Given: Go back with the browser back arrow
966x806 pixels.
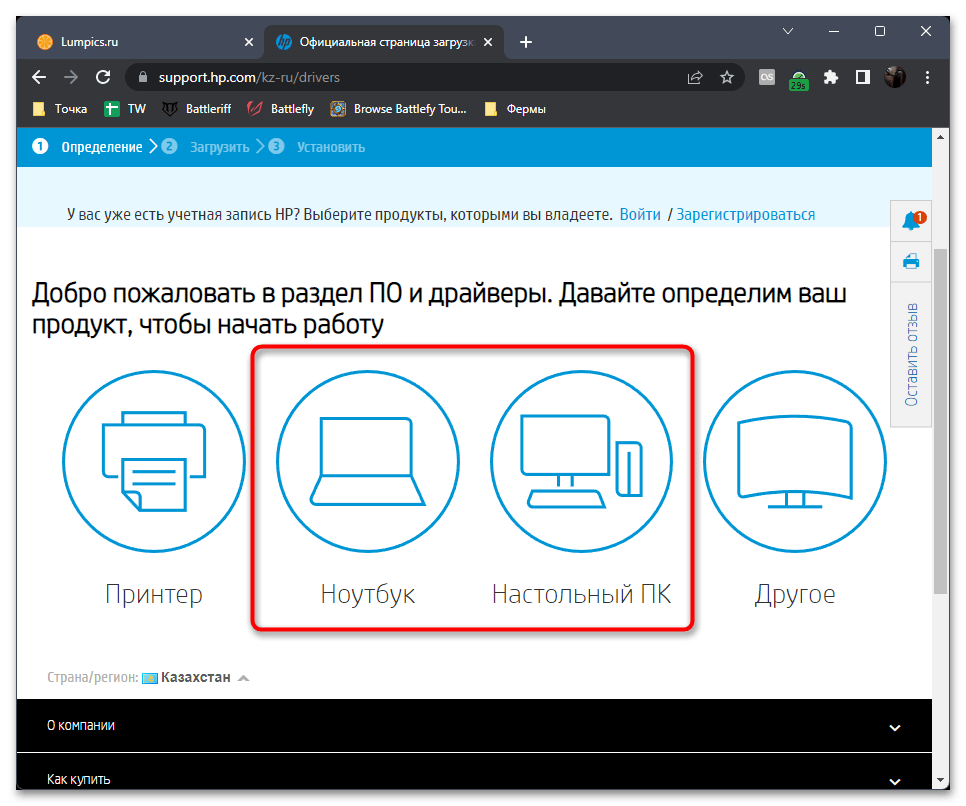Looking at the screenshot, I should coord(39,77).
